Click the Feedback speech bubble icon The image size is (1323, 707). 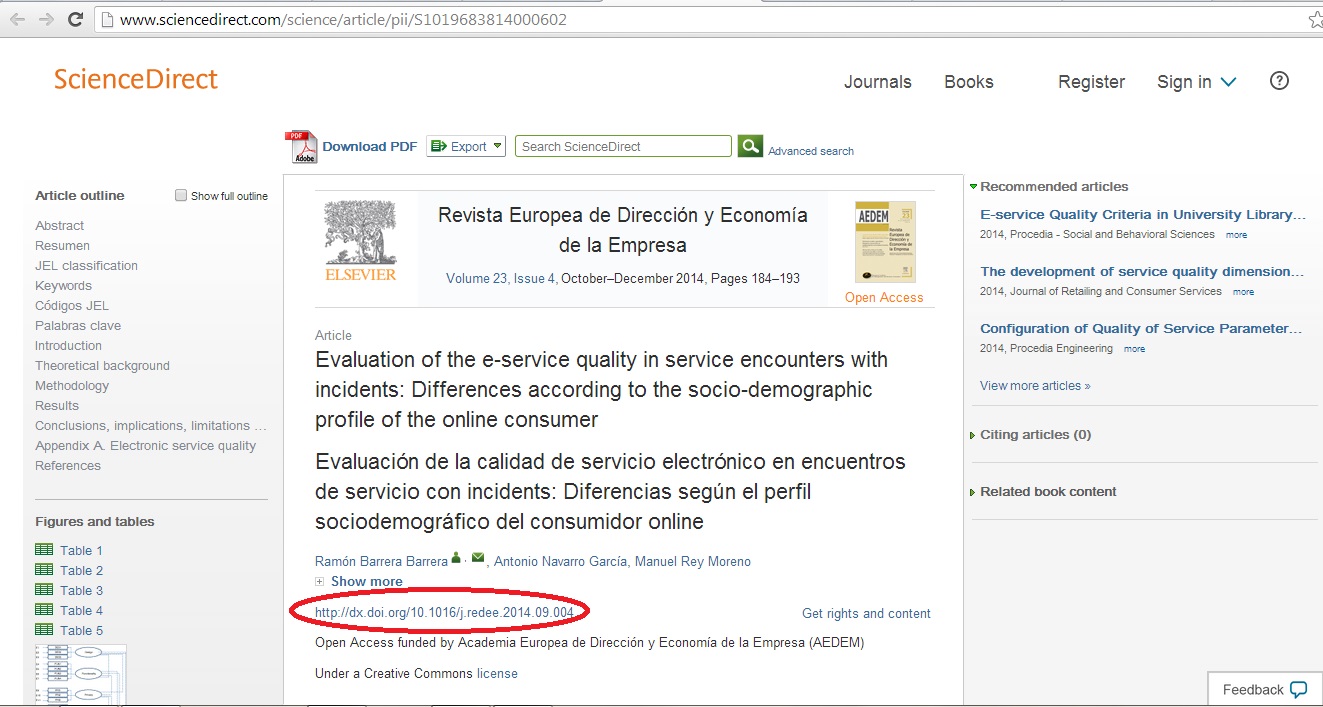(x=1299, y=689)
